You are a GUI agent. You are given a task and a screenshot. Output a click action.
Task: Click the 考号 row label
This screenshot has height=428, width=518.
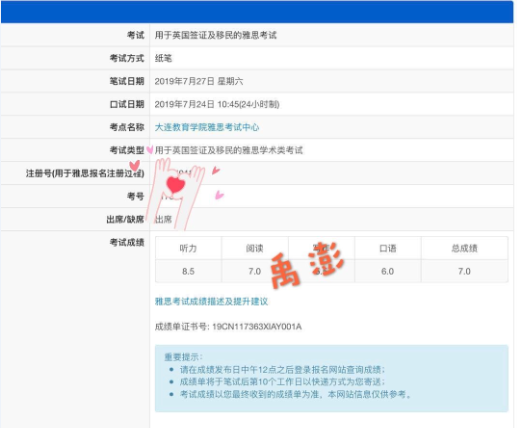136,196
